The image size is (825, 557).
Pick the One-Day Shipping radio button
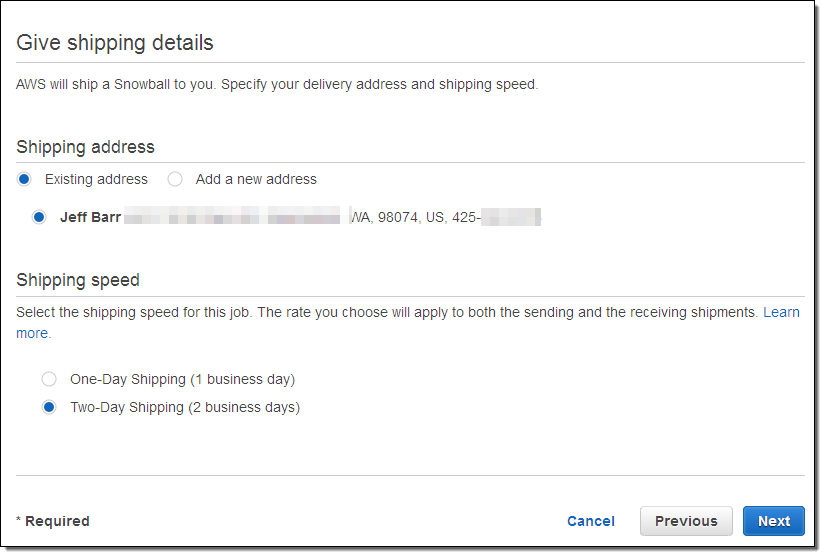coord(49,379)
